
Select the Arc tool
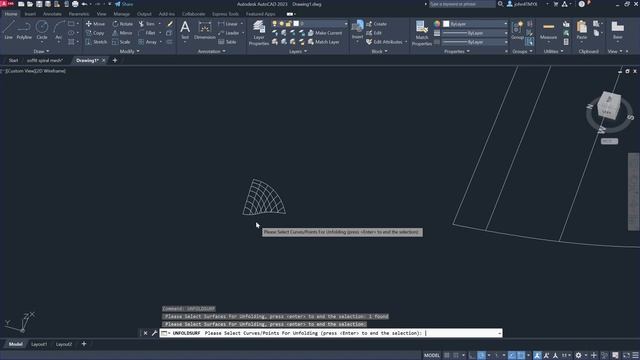(59, 29)
